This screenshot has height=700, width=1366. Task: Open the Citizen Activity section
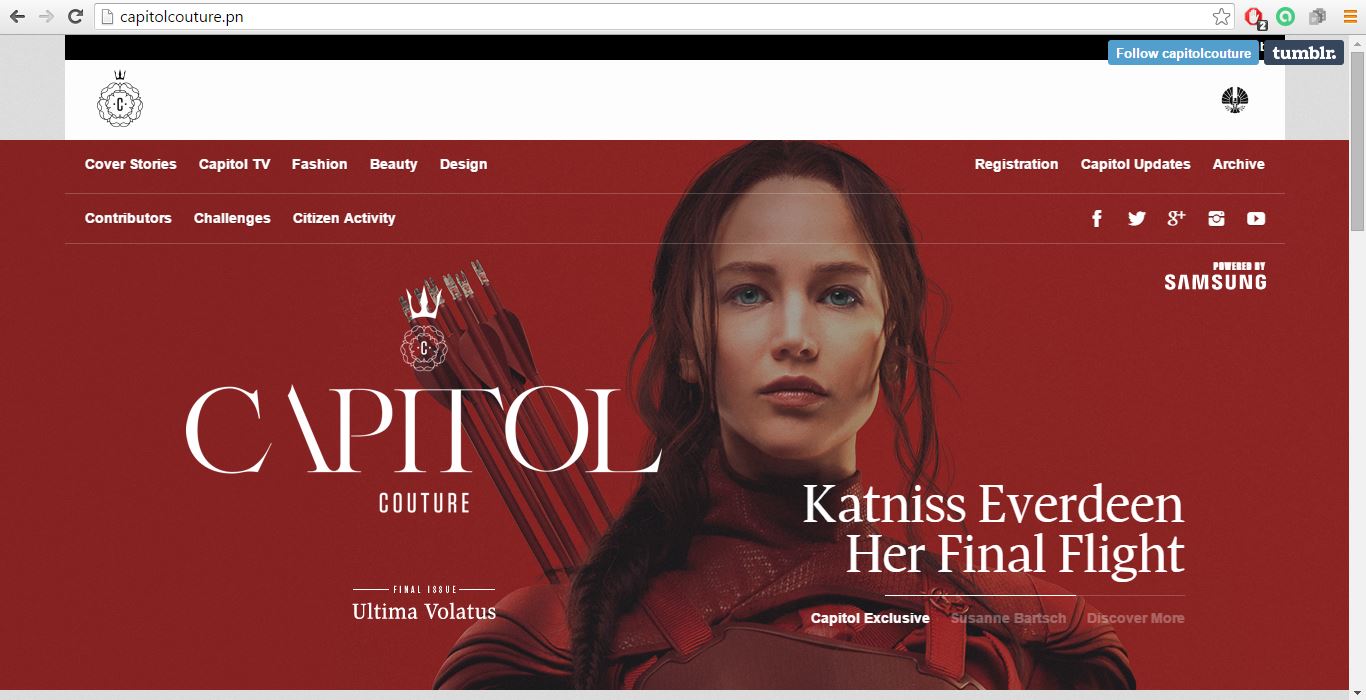point(344,218)
